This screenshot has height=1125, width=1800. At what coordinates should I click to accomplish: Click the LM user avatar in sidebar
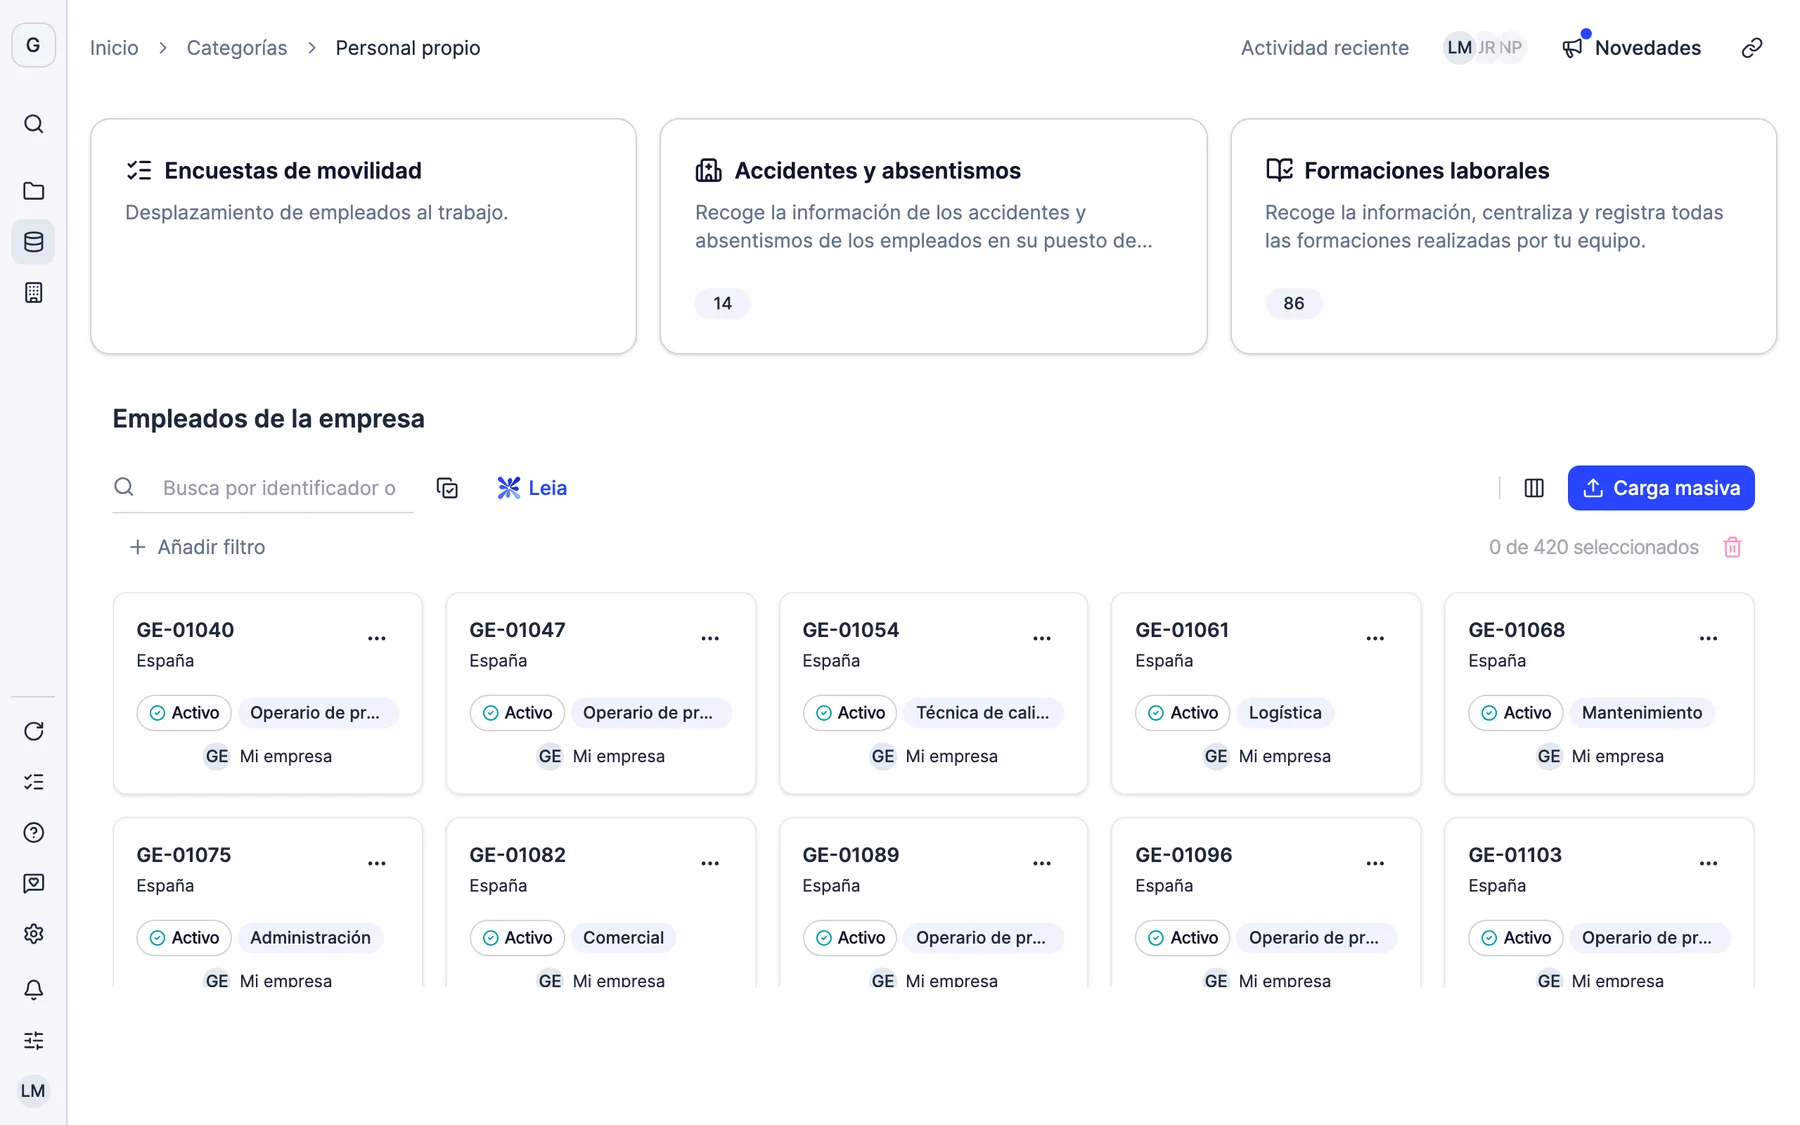click(x=33, y=1091)
